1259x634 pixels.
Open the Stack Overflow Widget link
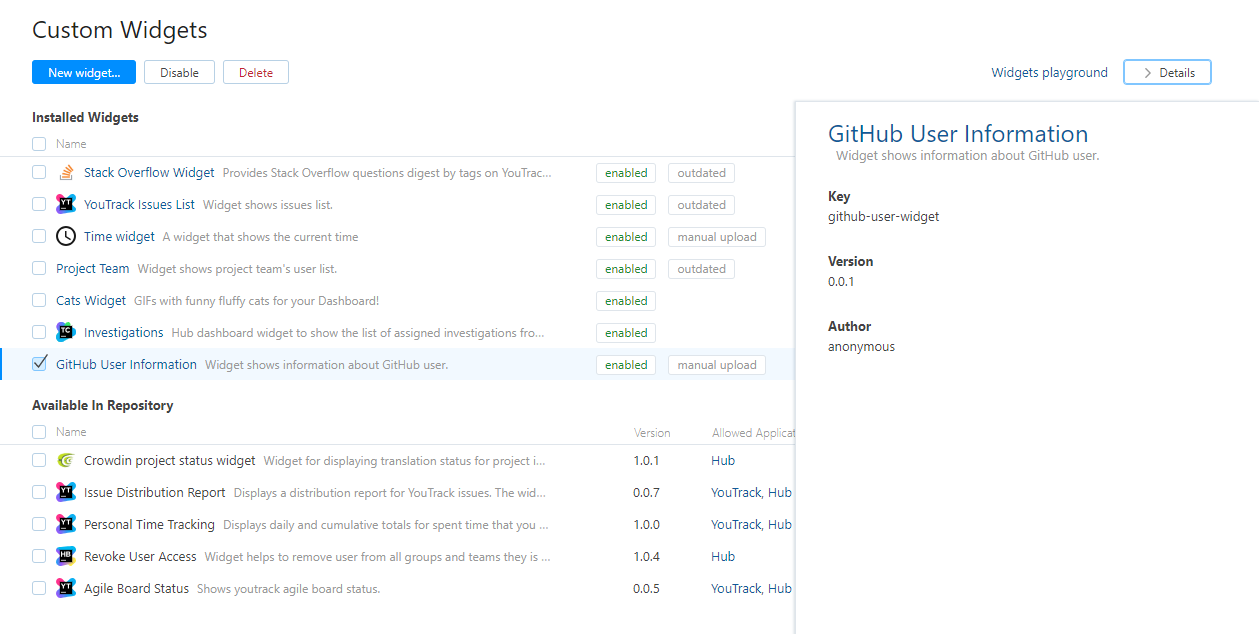click(x=149, y=173)
